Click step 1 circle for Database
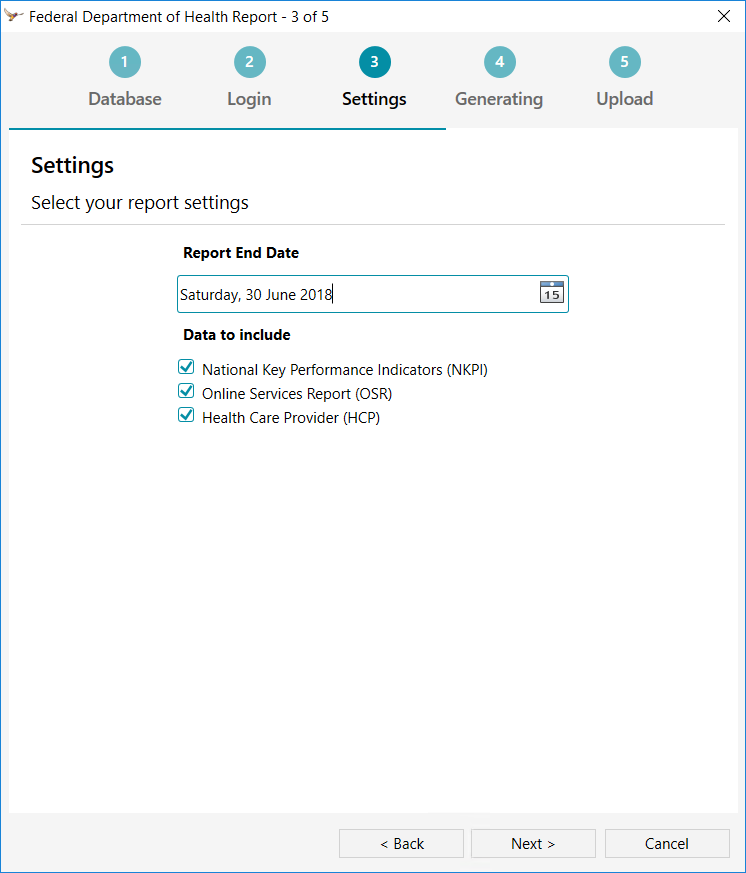Viewport: 746px width, 873px height. coord(125,62)
